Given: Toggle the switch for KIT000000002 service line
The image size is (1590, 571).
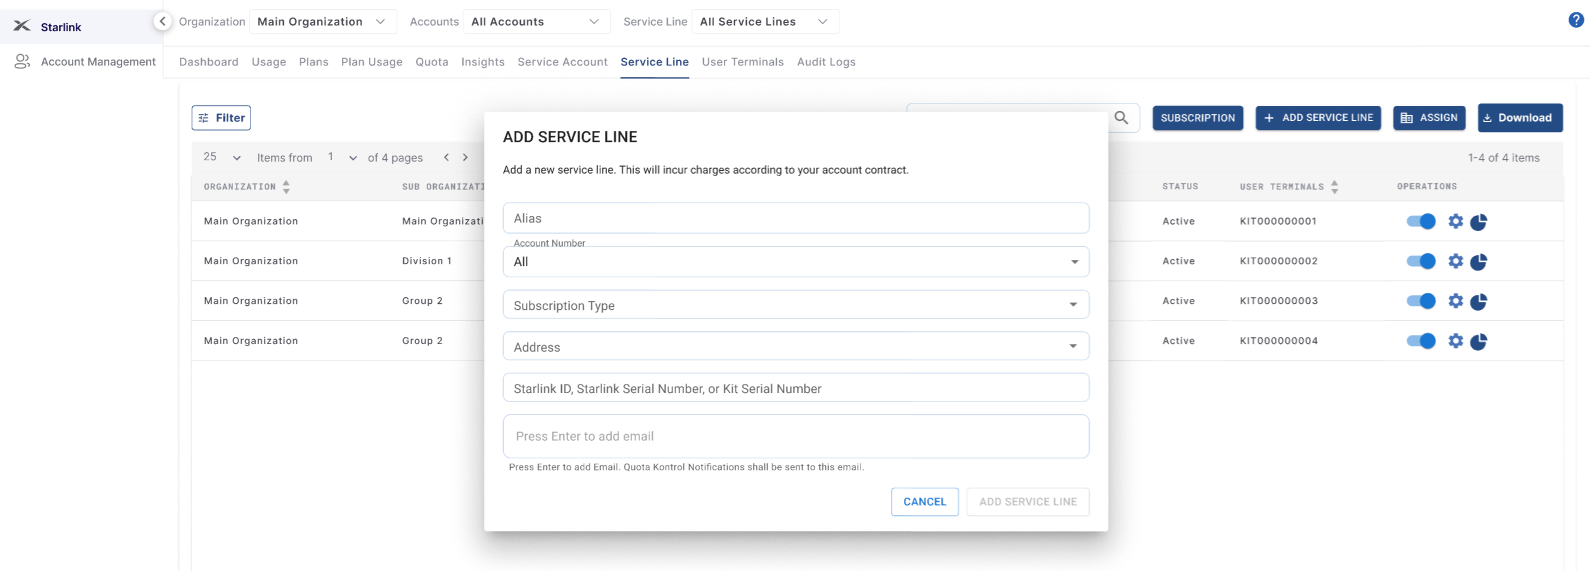Looking at the screenshot, I should click(x=1421, y=261).
